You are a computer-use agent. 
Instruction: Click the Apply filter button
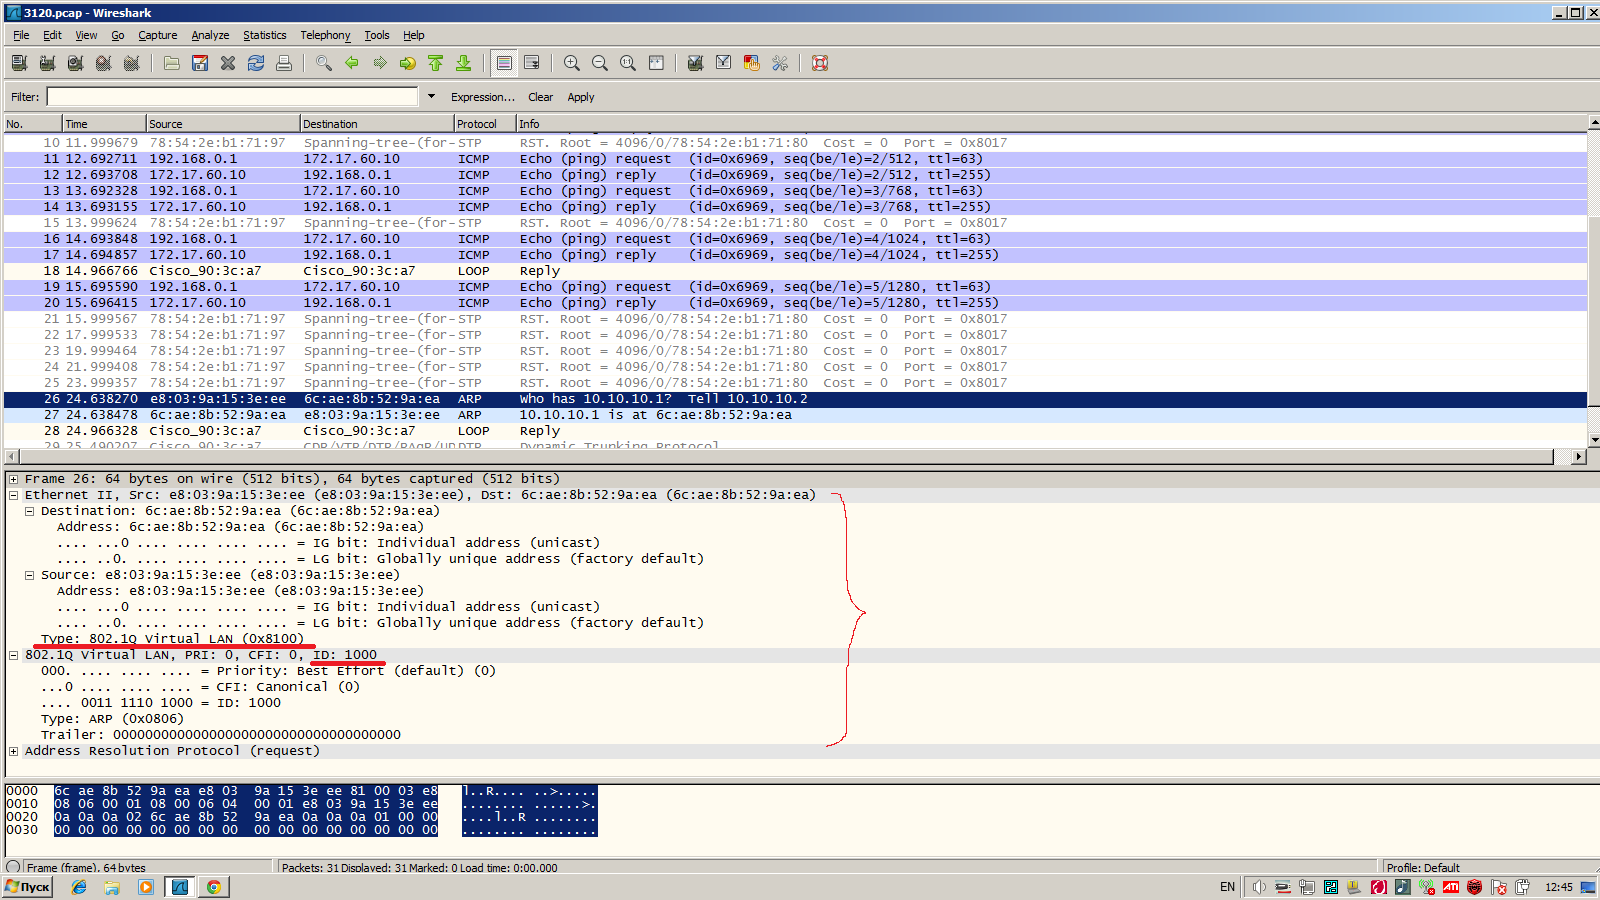(x=580, y=97)
